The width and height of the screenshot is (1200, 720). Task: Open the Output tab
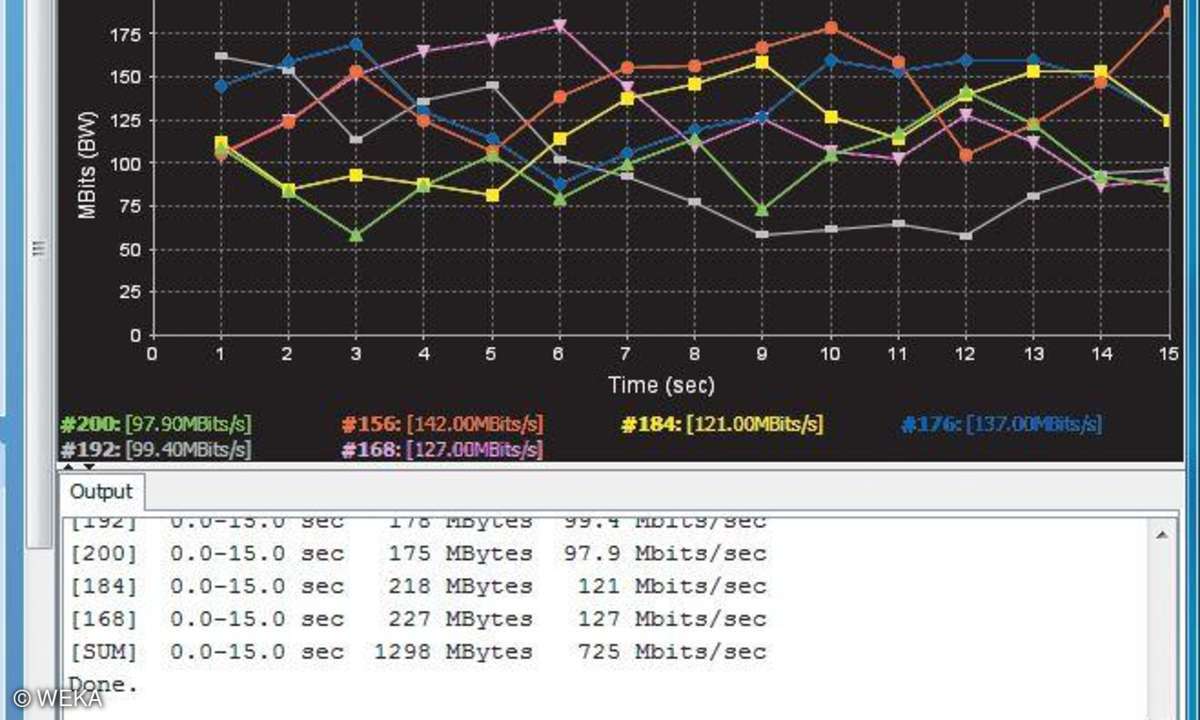[x=100, y=491]
